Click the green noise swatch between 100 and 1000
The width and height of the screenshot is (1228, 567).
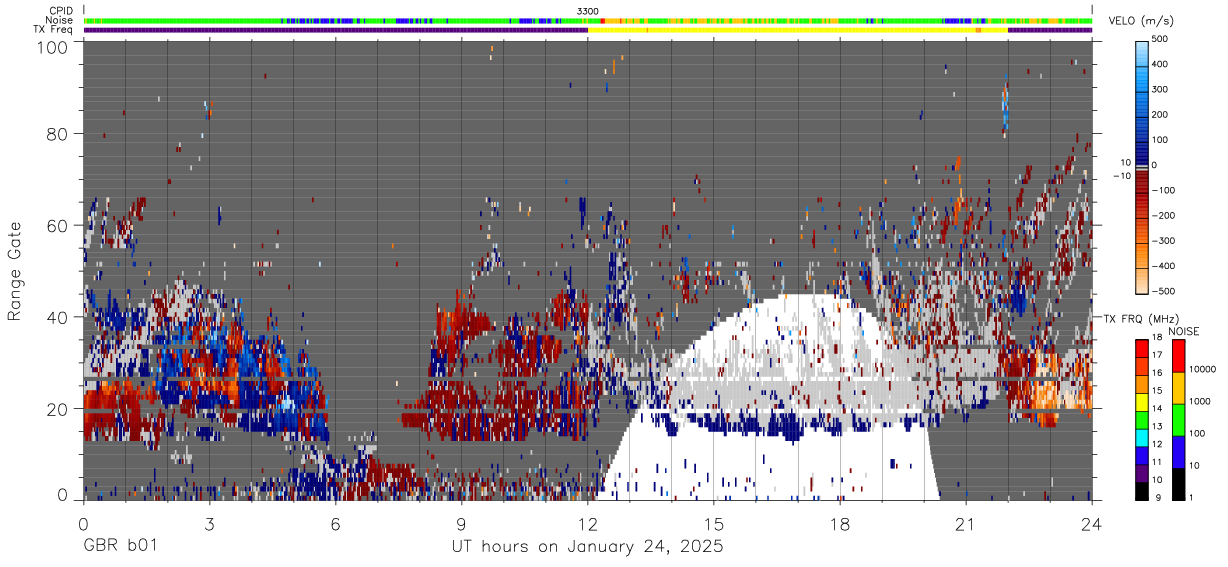pos(1178,420)
